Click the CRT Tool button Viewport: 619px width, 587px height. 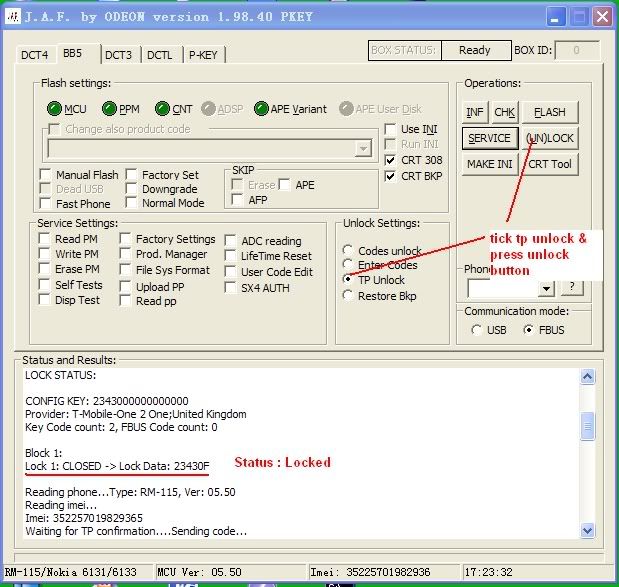(550, 164)
